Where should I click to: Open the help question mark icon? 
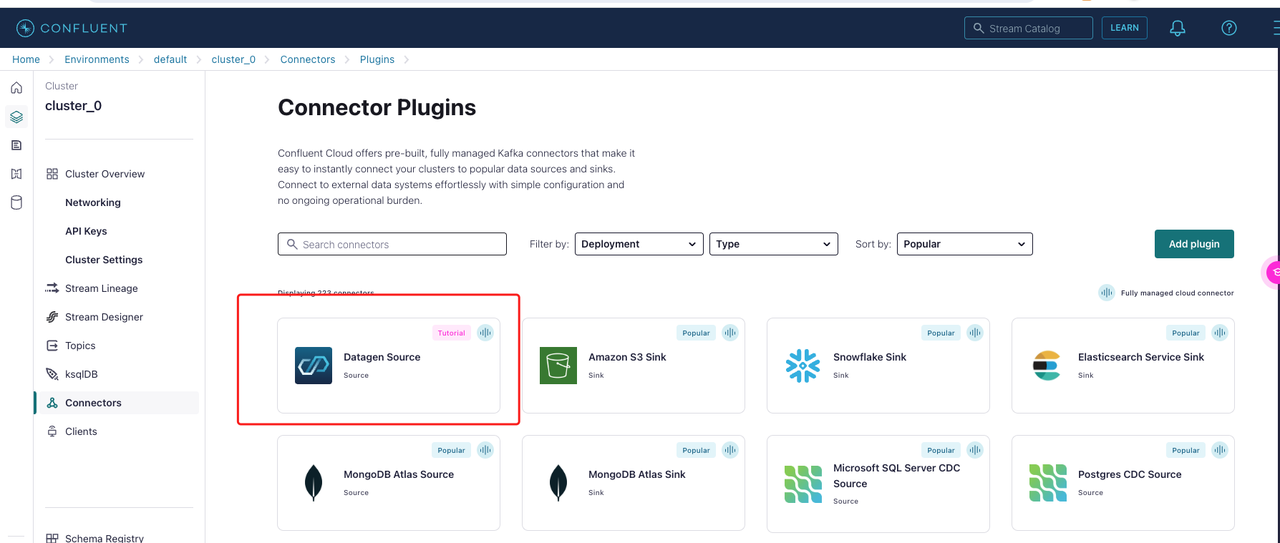(x=1229, y=28)
